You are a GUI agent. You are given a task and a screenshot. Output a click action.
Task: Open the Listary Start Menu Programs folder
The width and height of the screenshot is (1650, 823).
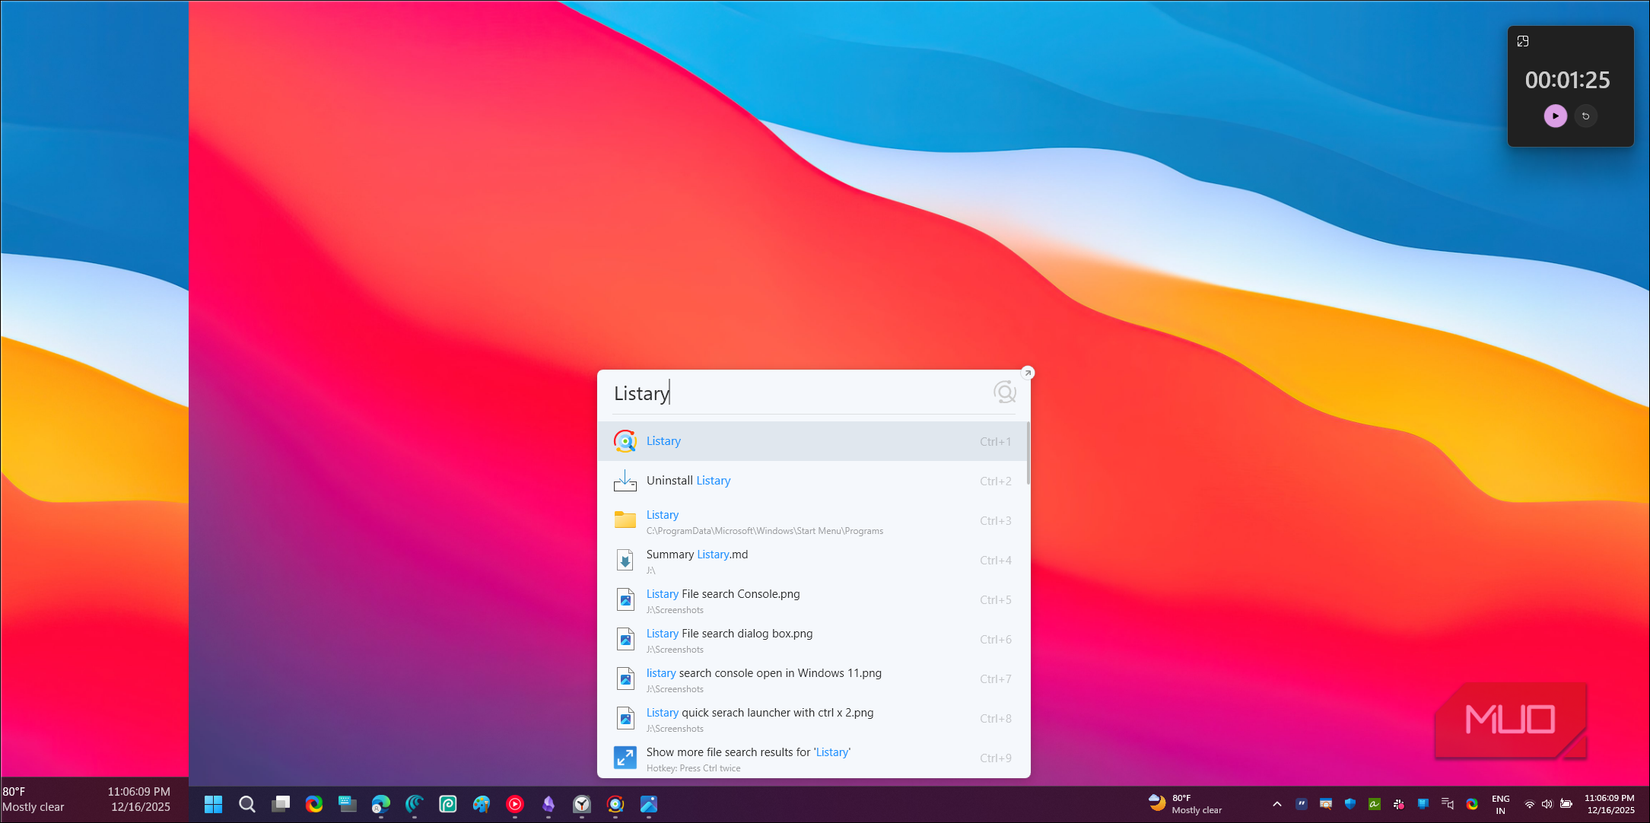click(x=812, y=521)
